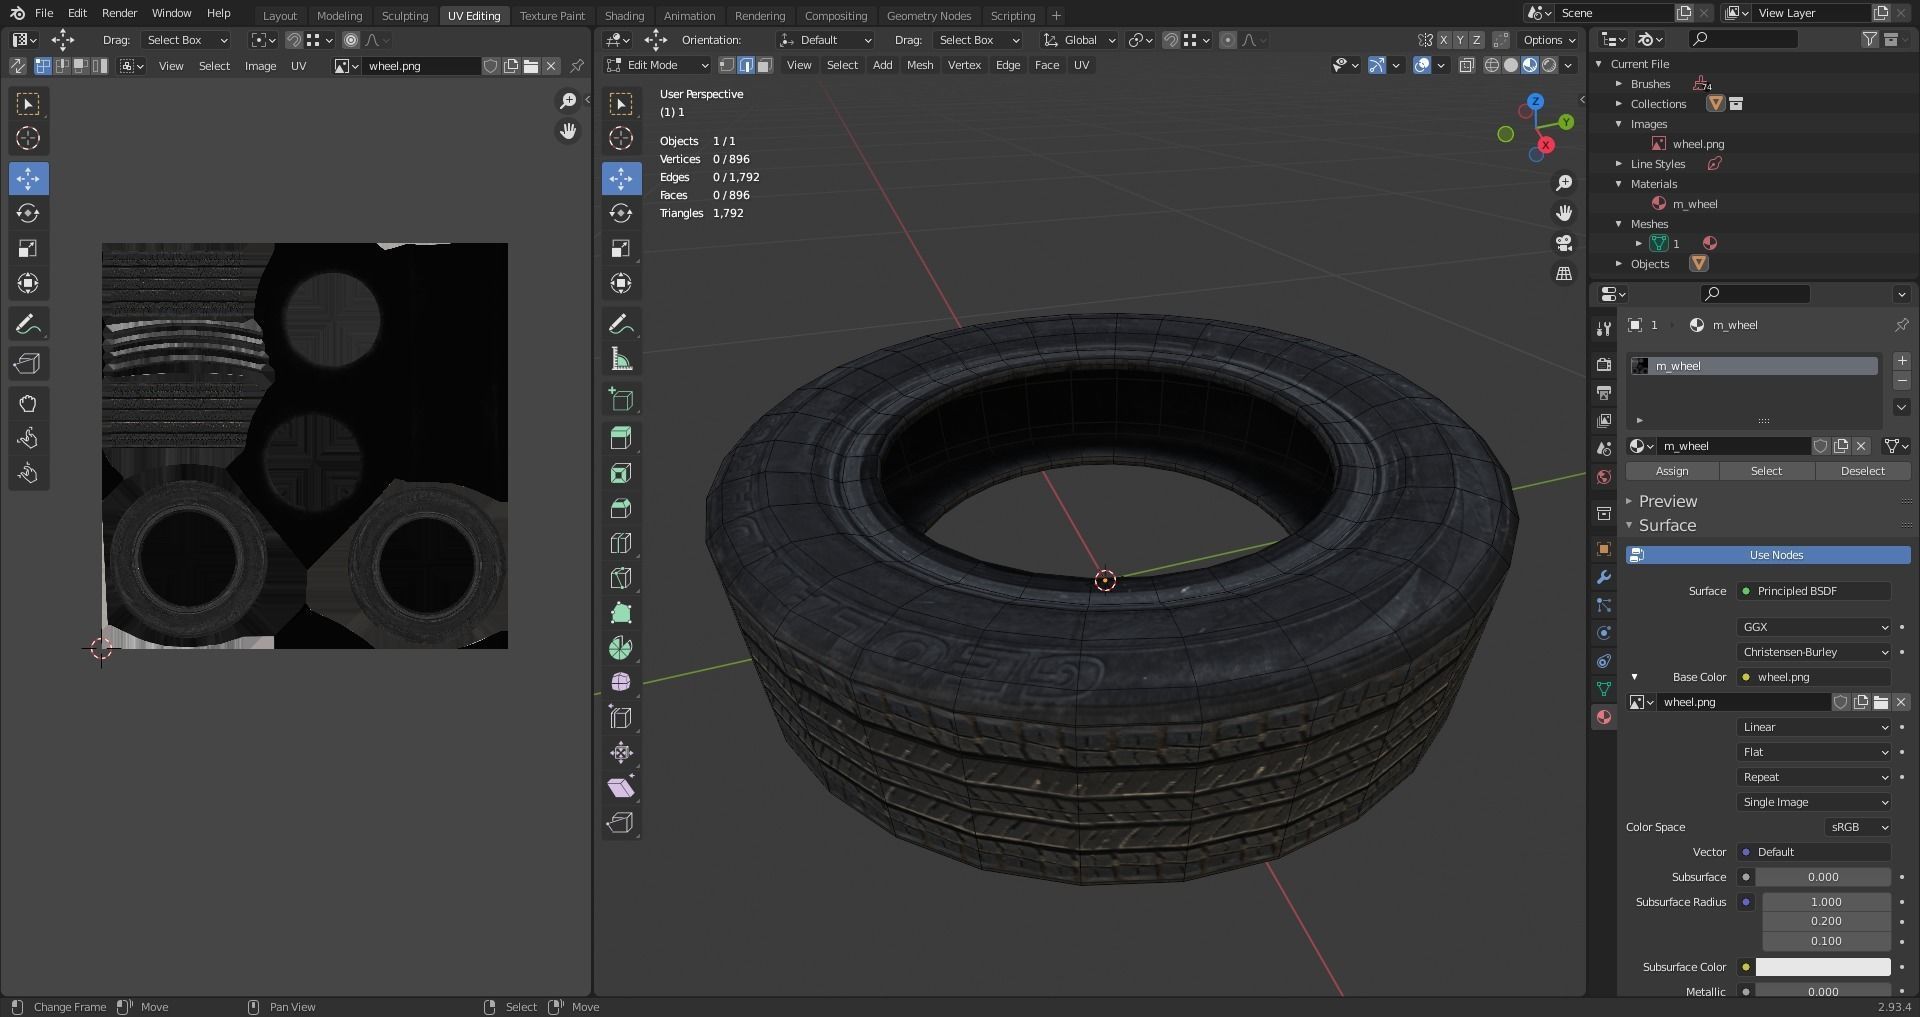Switch to the Shading workspace tab

point(624,16)
